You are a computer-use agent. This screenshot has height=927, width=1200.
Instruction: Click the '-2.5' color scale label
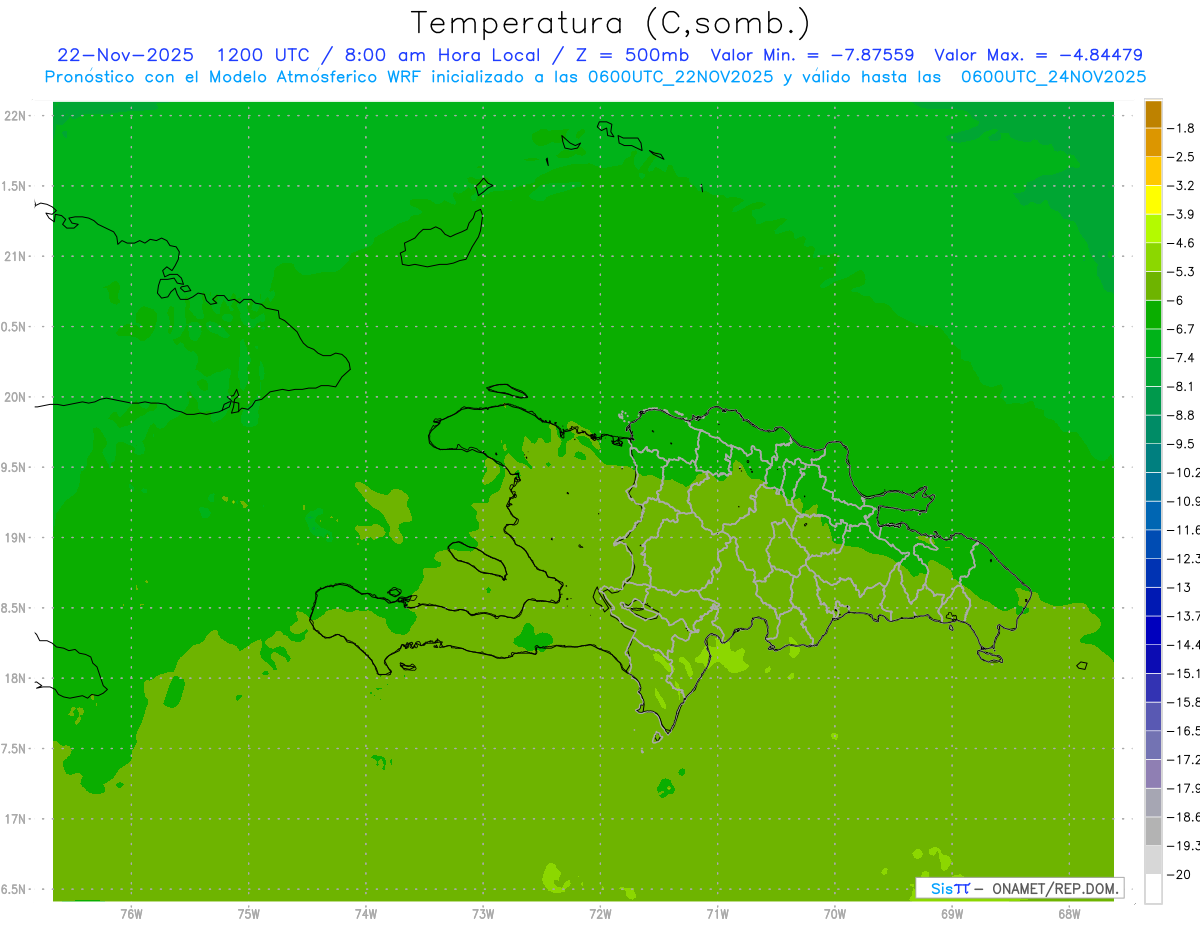pyautogui.click(x=1182, y=157)
